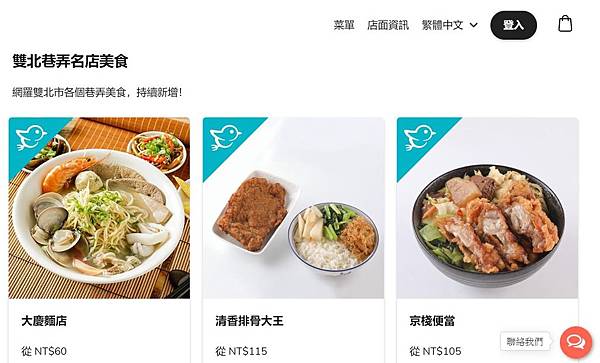Click the 聯絡我們 contact label
Screen dimensions: 600x363
click(x=525, y=341)
